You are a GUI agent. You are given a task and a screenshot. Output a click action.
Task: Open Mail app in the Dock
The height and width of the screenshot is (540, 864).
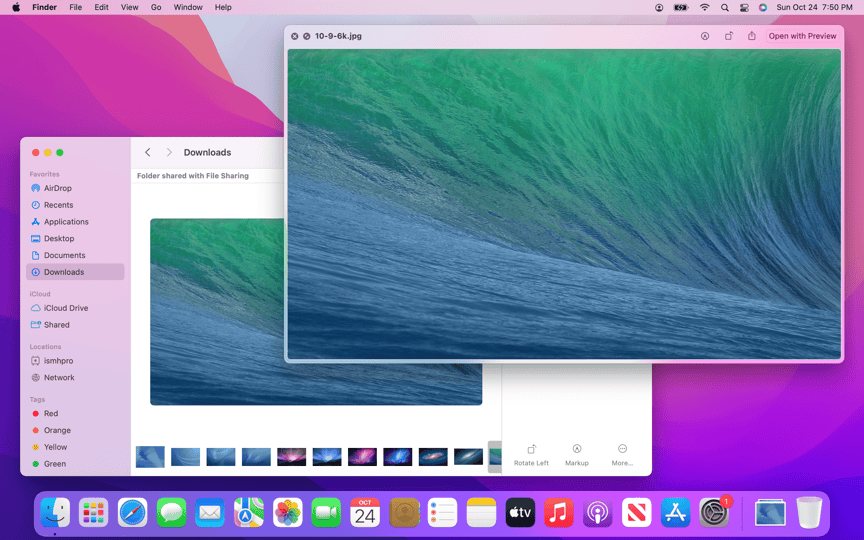click(x=210, y=512)
